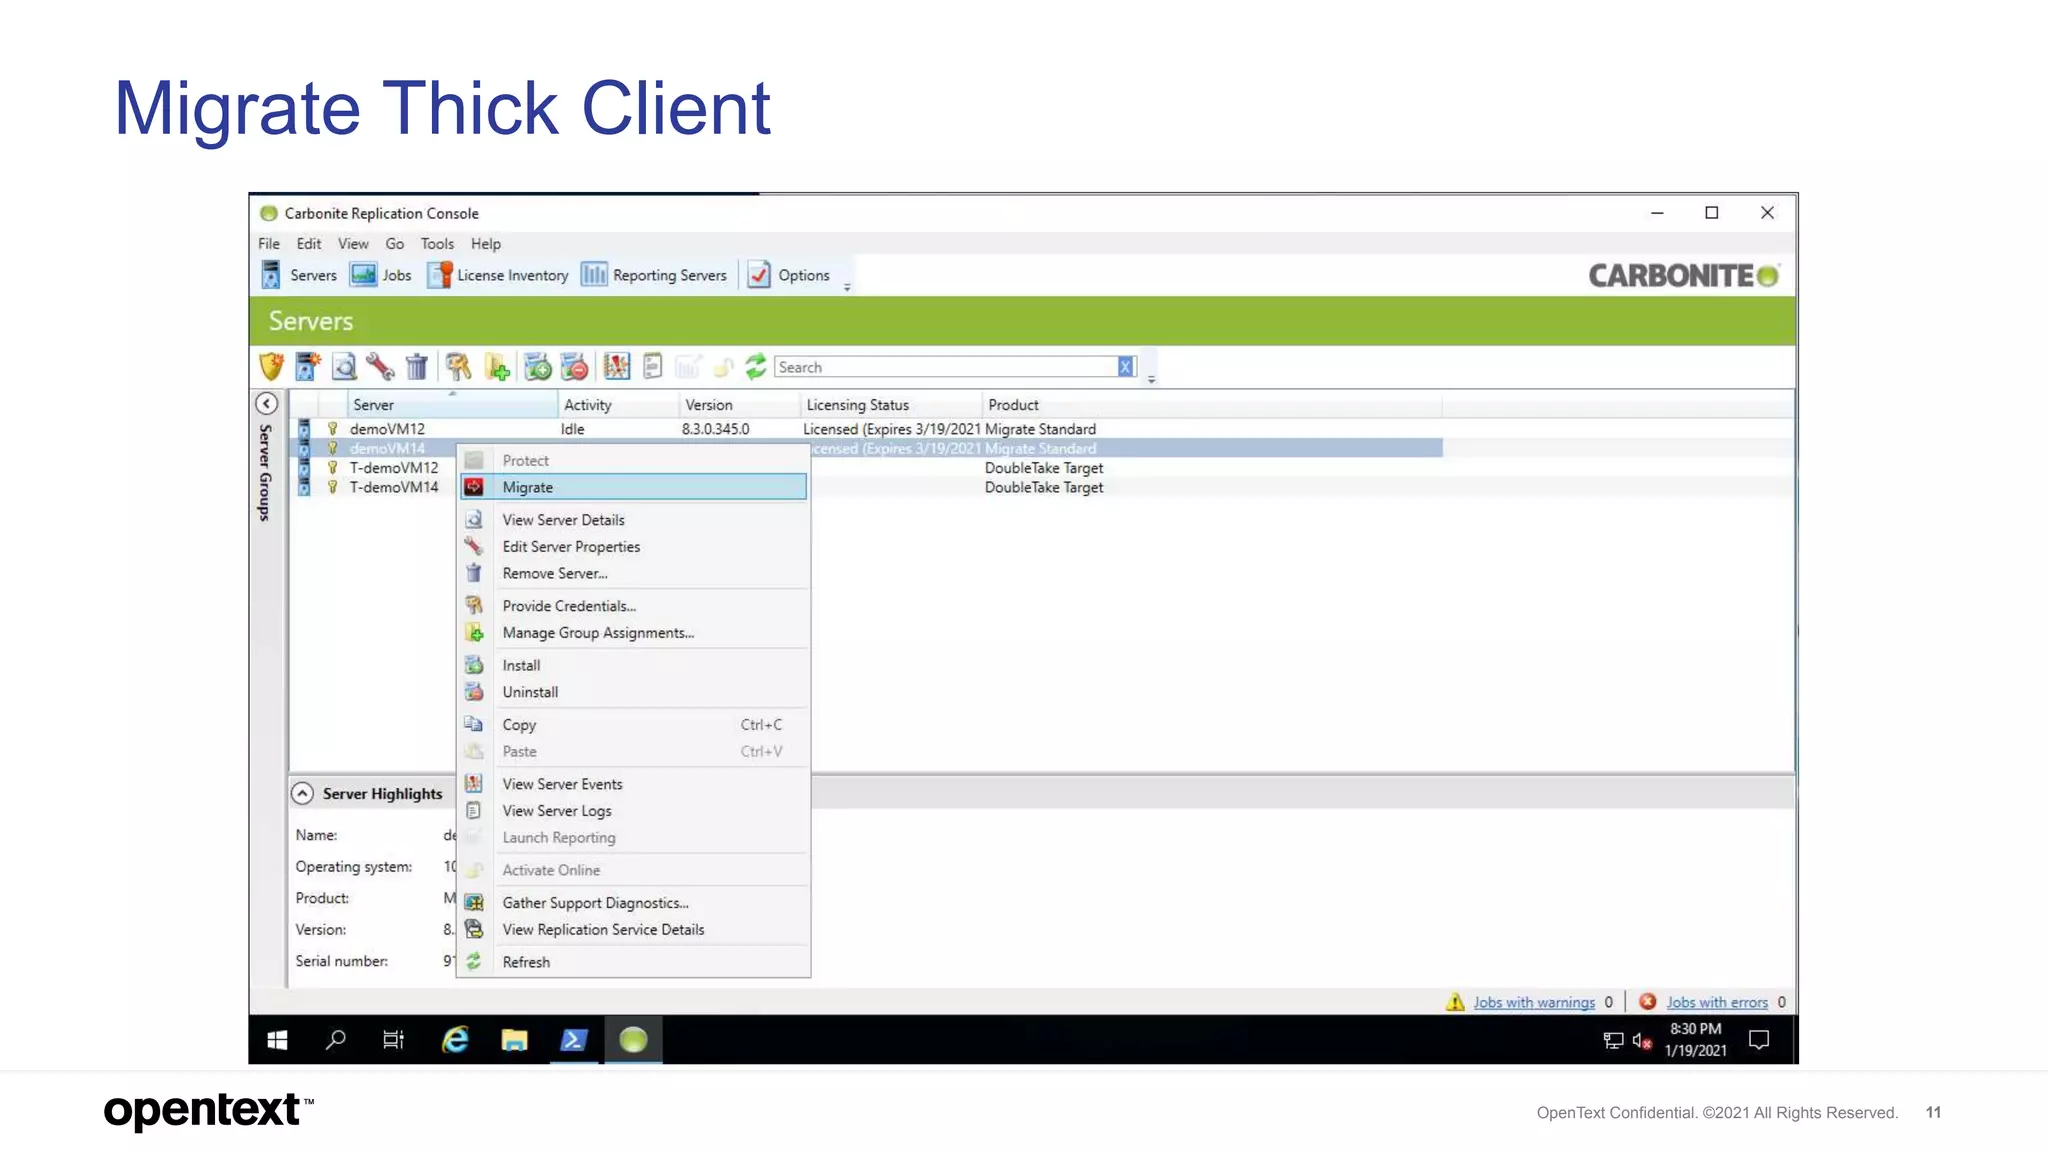Sort by the Product column header
This screenshot has width=2048, height=1152.
coord(1212,405)
